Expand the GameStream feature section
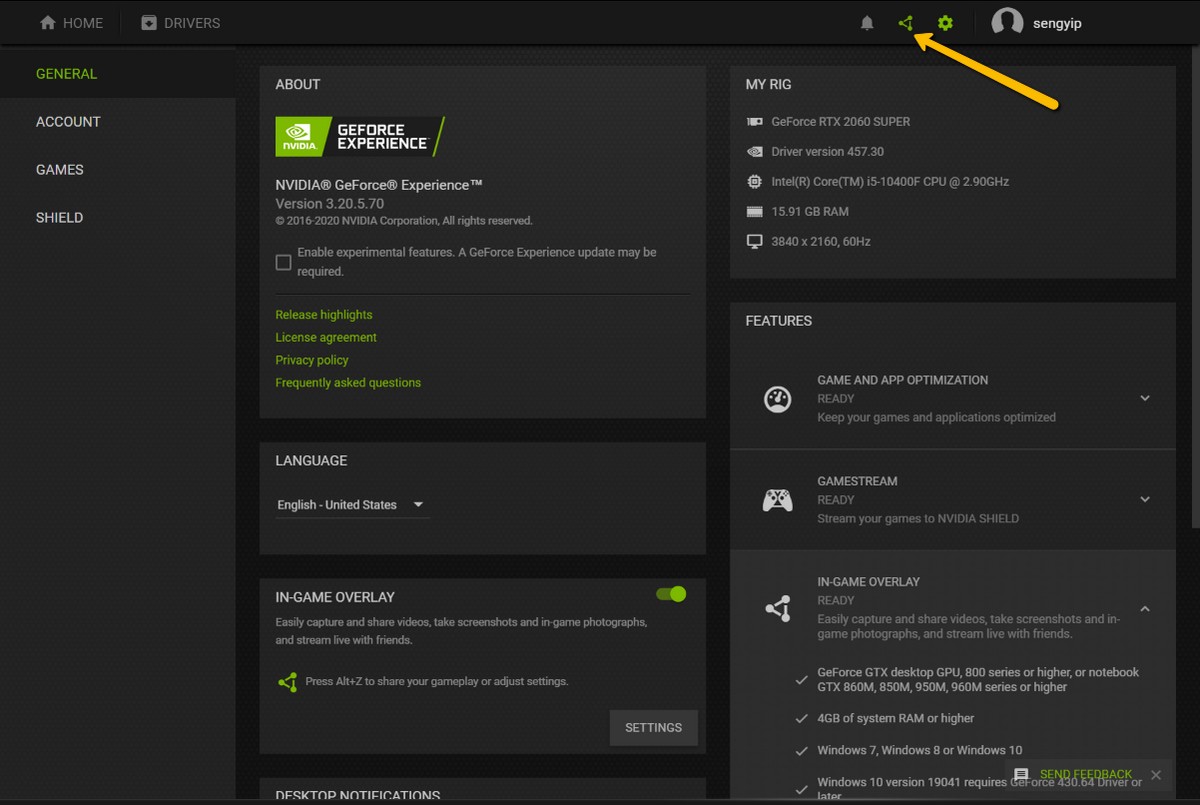This screenshot has height=805, width=1200. (x=1145, y=499)
